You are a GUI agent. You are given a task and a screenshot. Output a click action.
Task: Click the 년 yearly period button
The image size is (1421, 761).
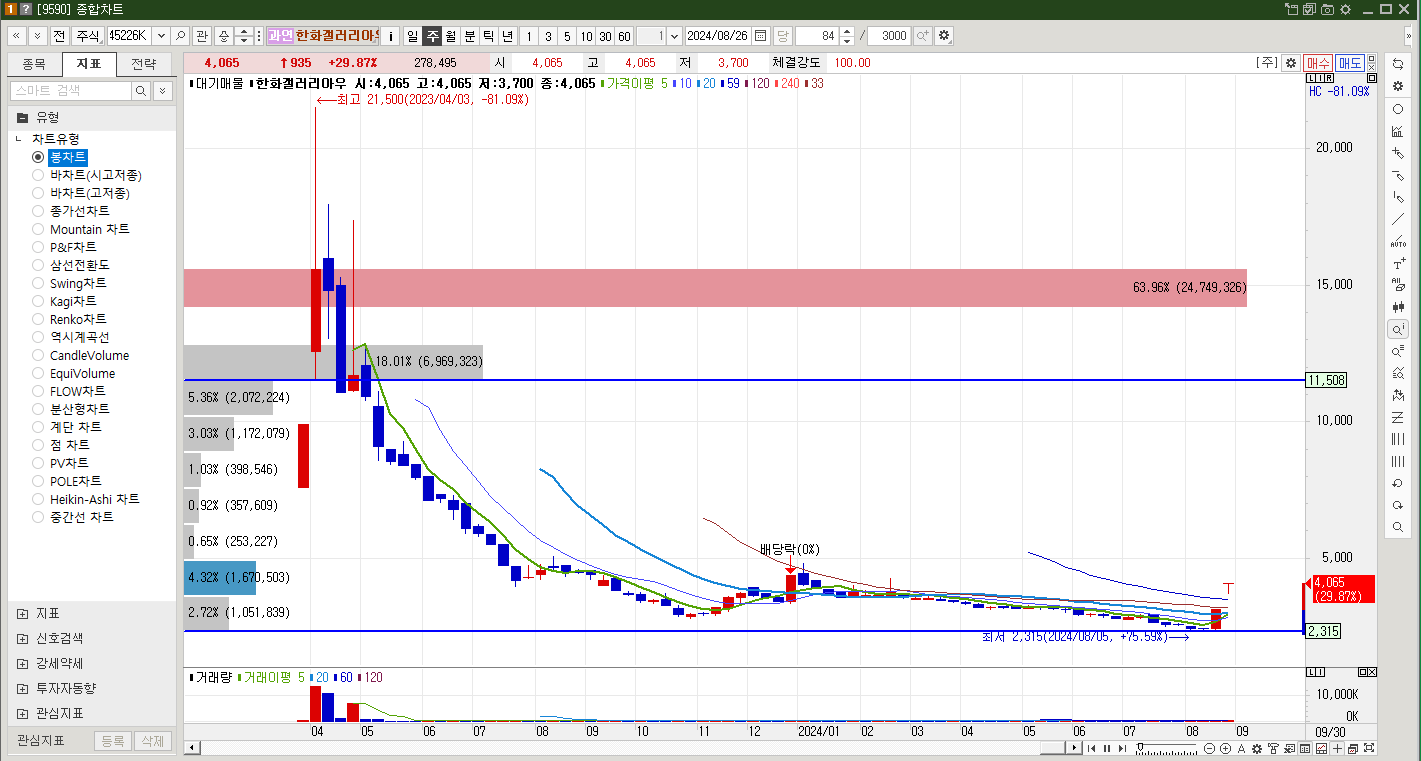[508, 36]
